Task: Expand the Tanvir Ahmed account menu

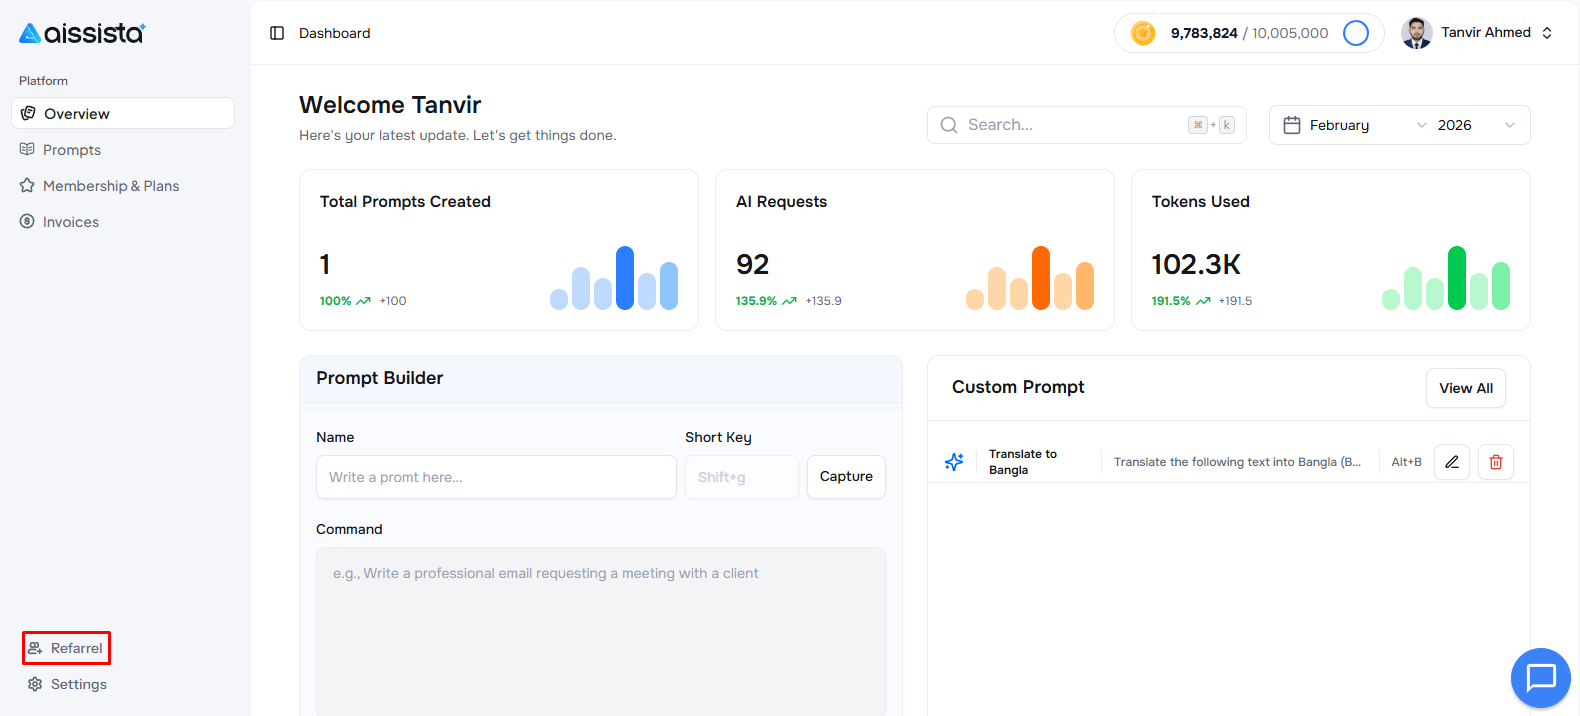Action: (1546, 33)
